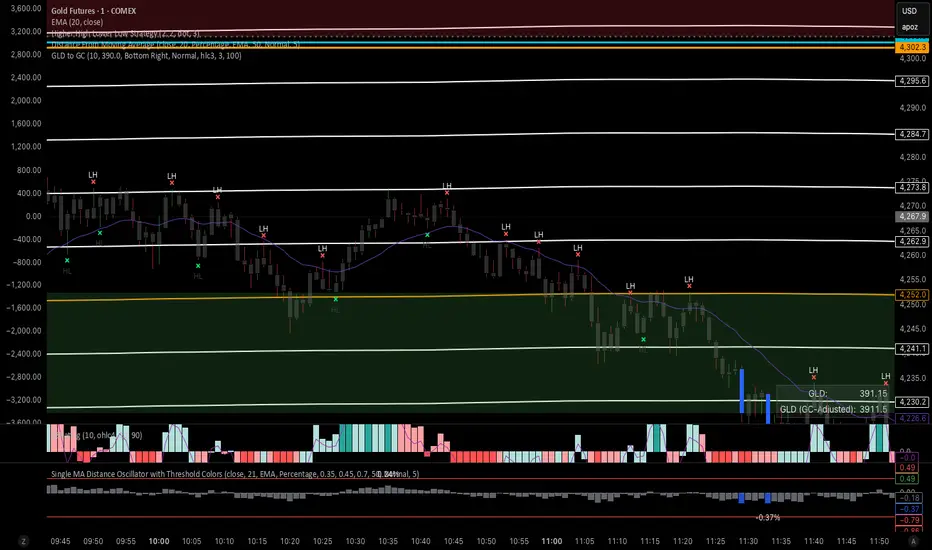Click the 4,284.7 price axis label
The height and width of the screenshot is (550, 932).
[912, 134]
